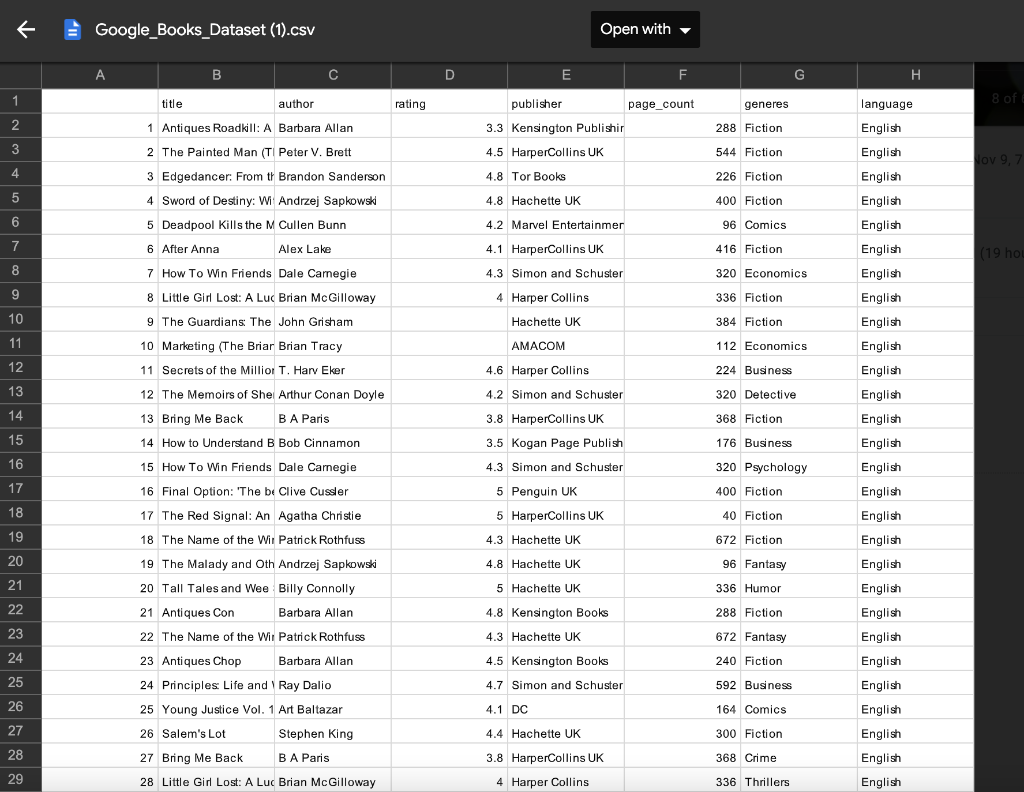This screenshot has height=792, width=1024.
Task: Go back using the back arrow
Action: click(26, 29)
